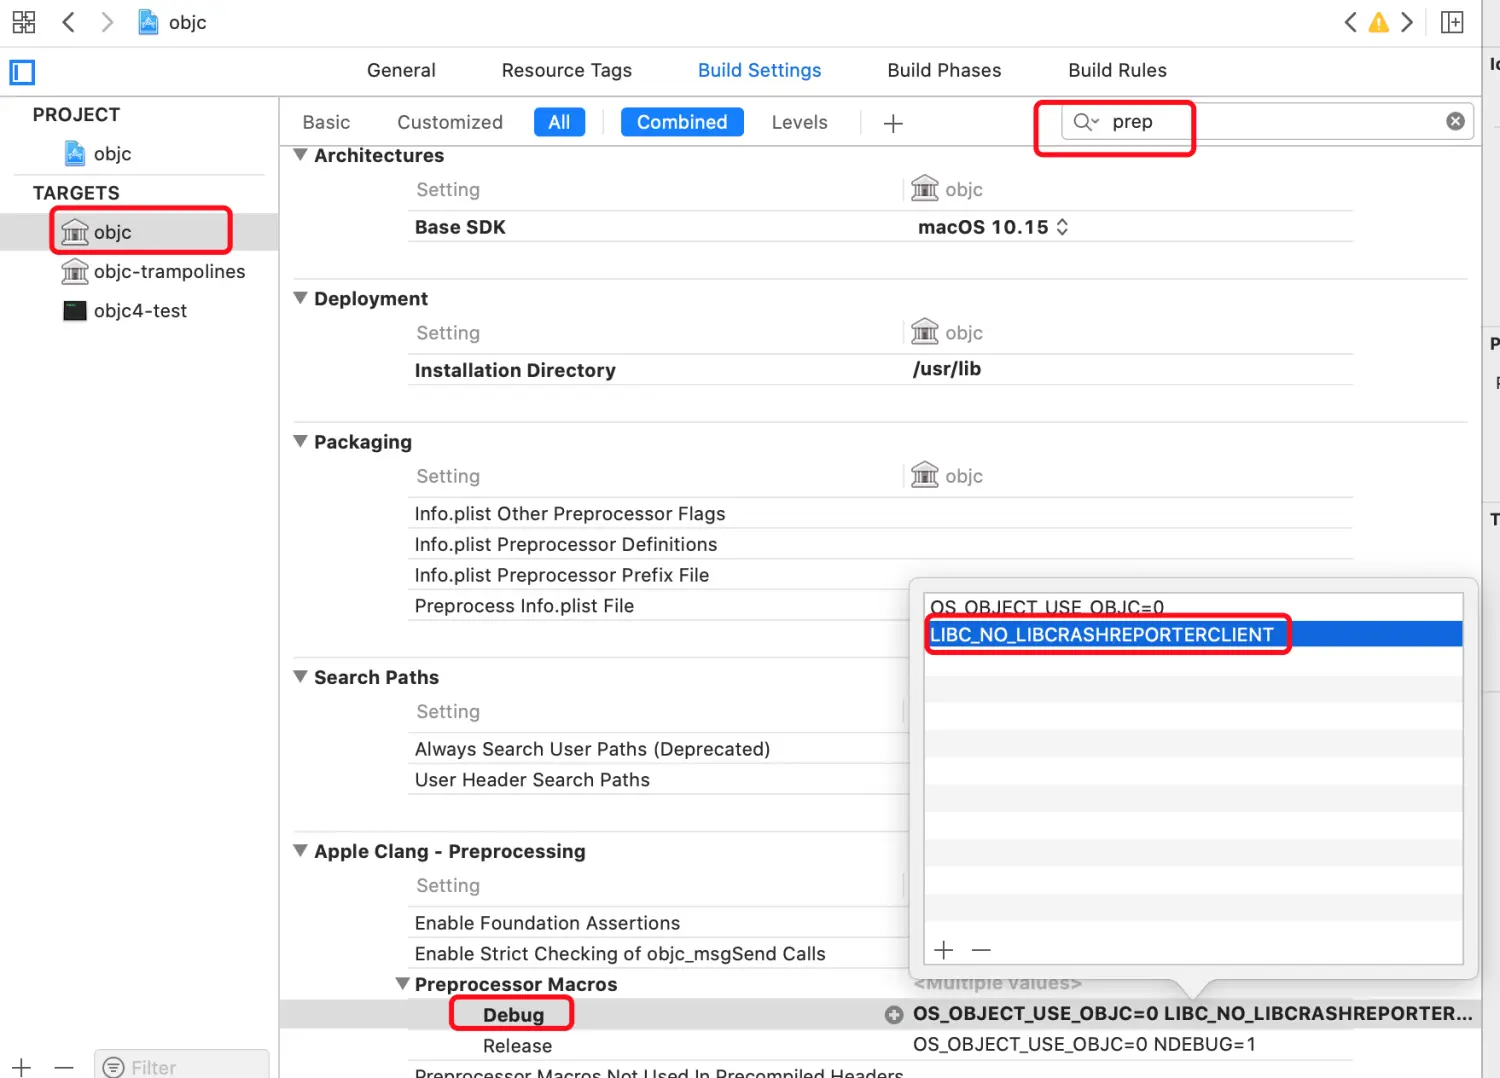Edit Release value OS_OBJECT_USE_OBJC=0 NDEBUG=1
Image resolution: width=1500 pixels, height=1078 pixels.
1084,1044
